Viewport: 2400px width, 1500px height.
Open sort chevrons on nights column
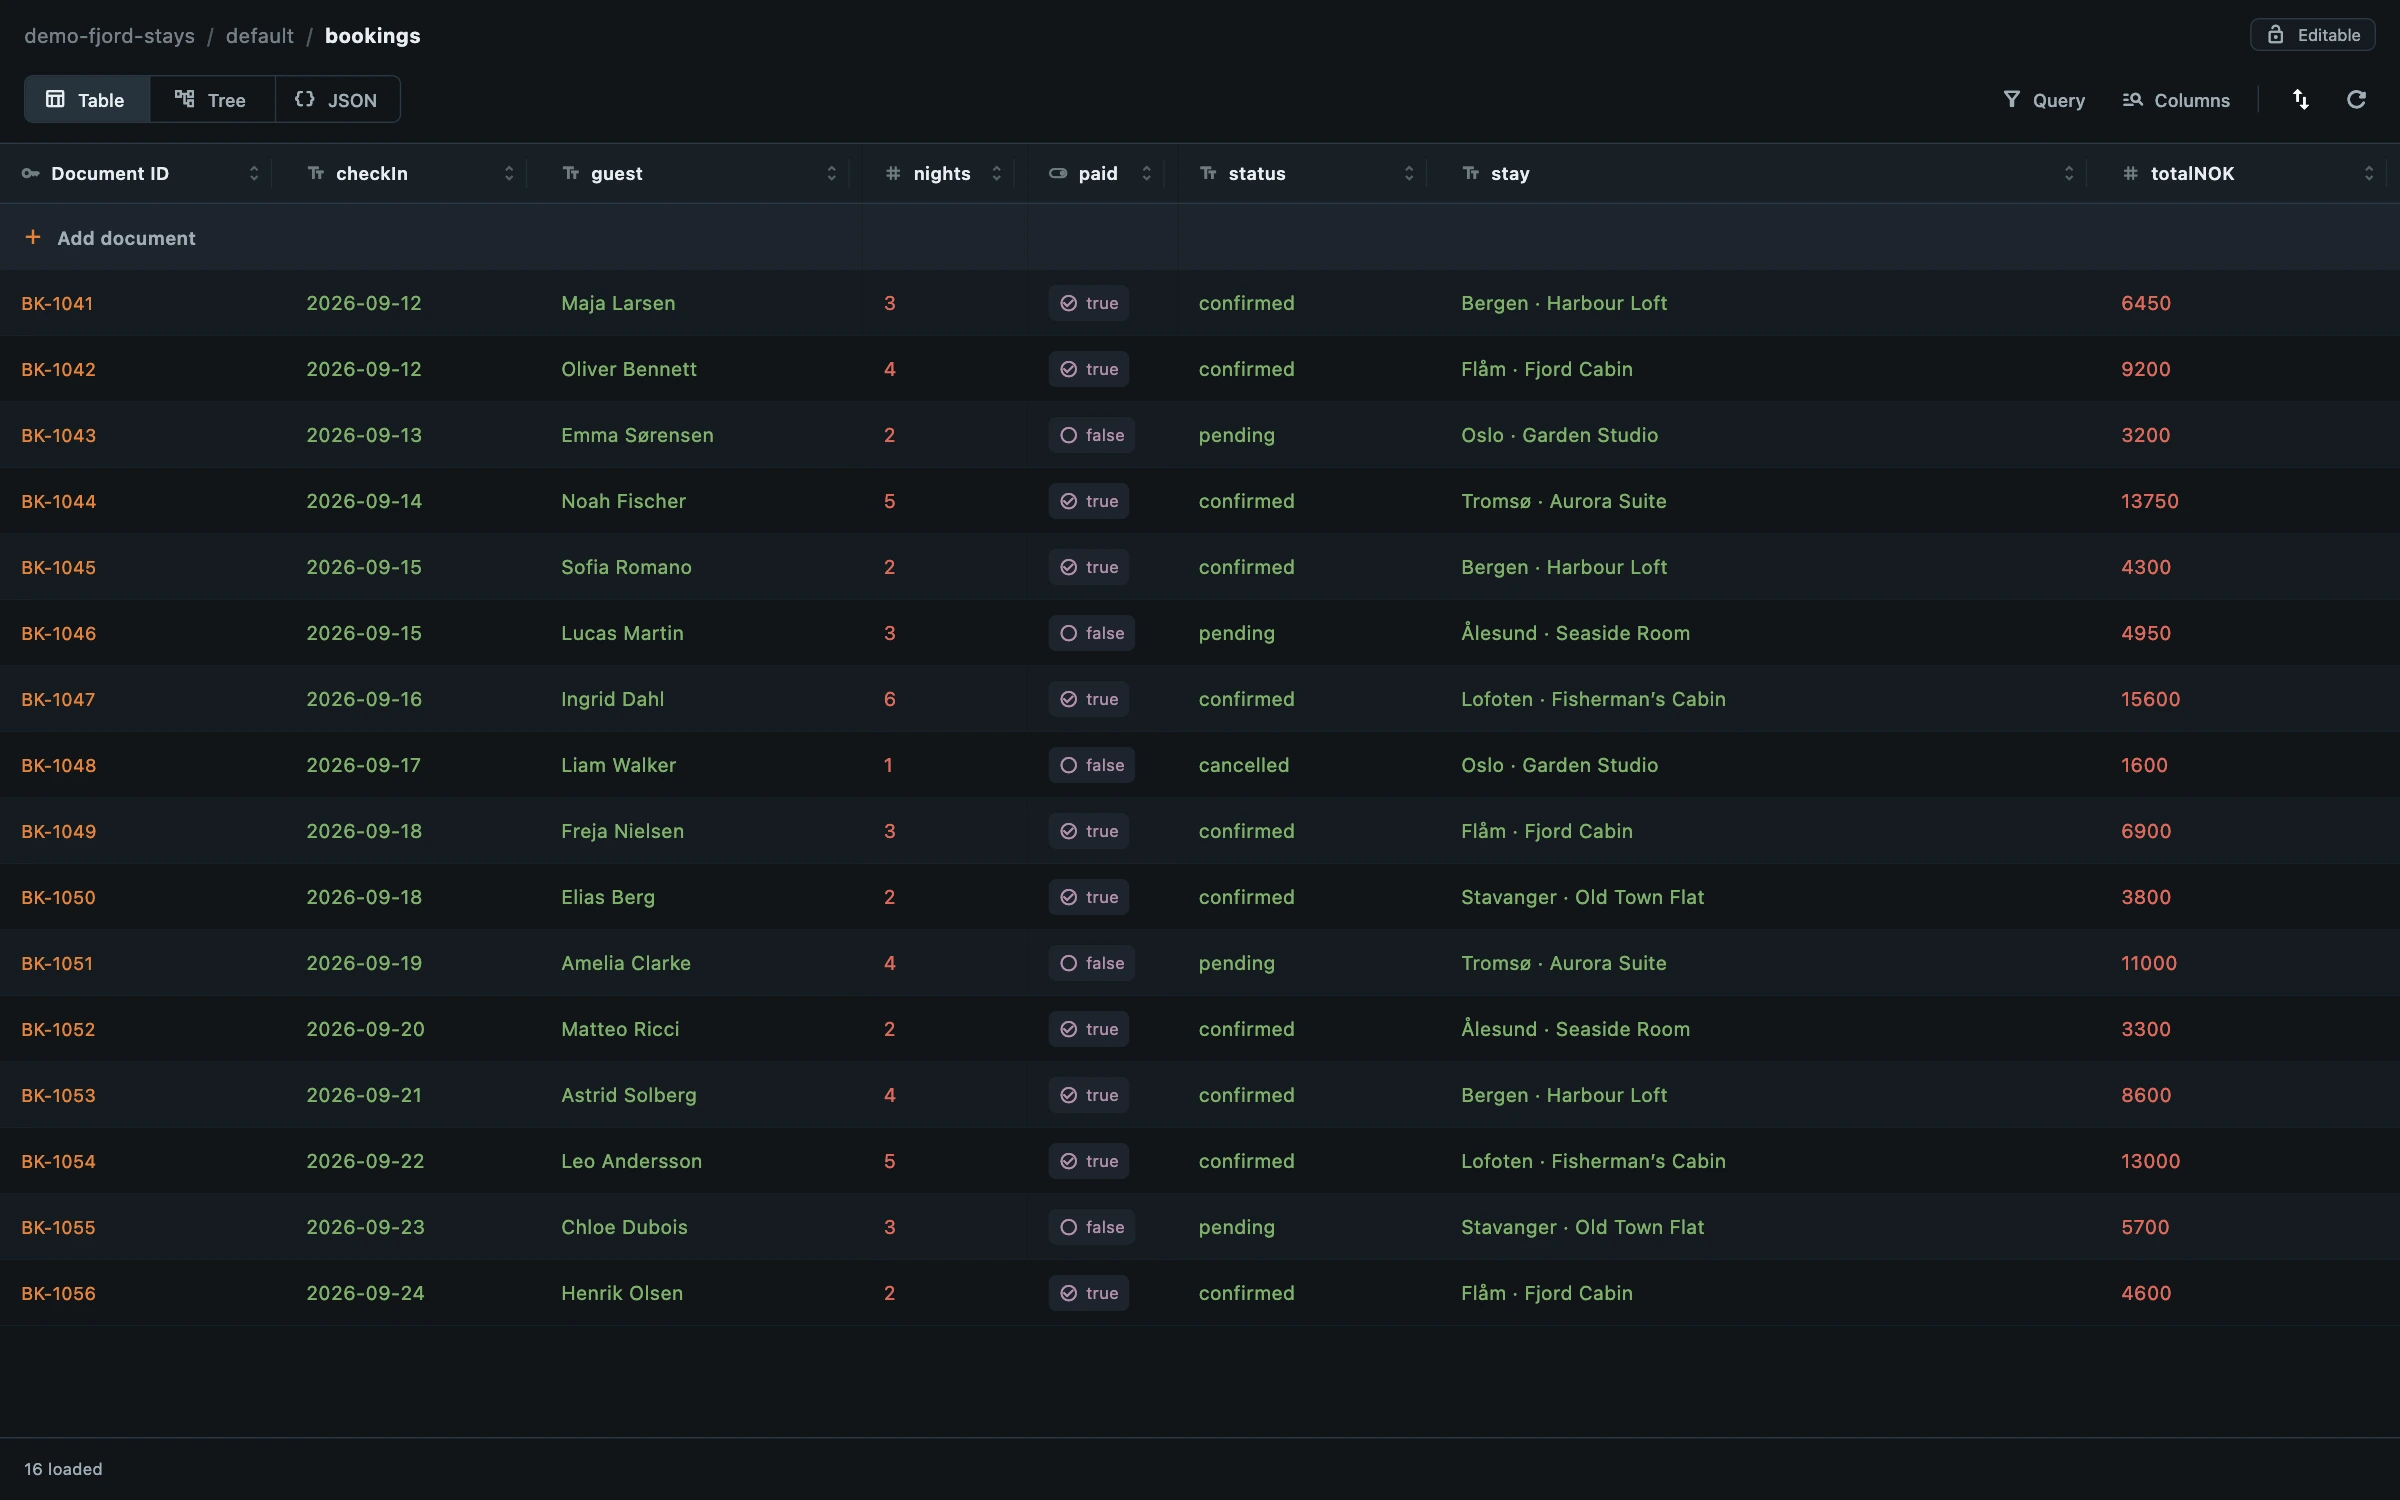(996, 173)
